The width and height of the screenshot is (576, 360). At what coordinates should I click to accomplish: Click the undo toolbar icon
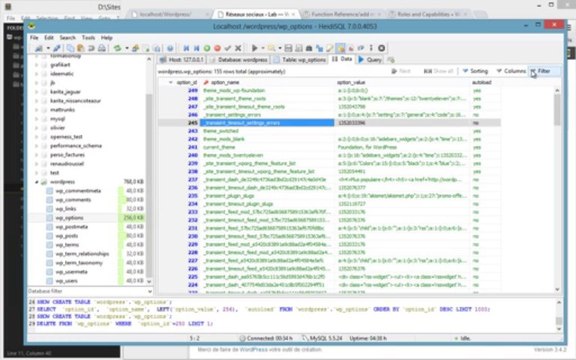pos(91,48)
